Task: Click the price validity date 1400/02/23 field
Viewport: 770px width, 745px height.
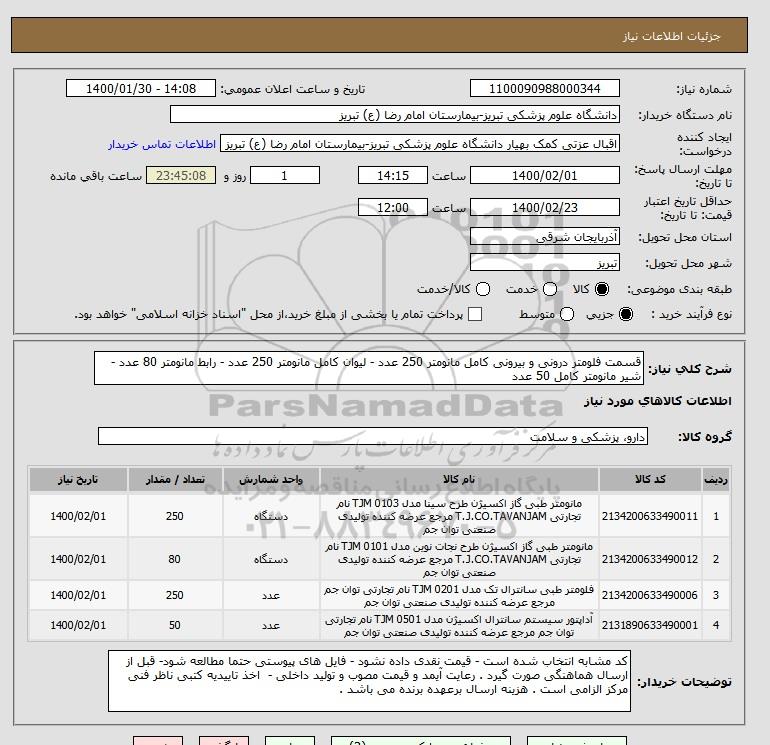Action: pyautogui.click(x=545, y=207)
